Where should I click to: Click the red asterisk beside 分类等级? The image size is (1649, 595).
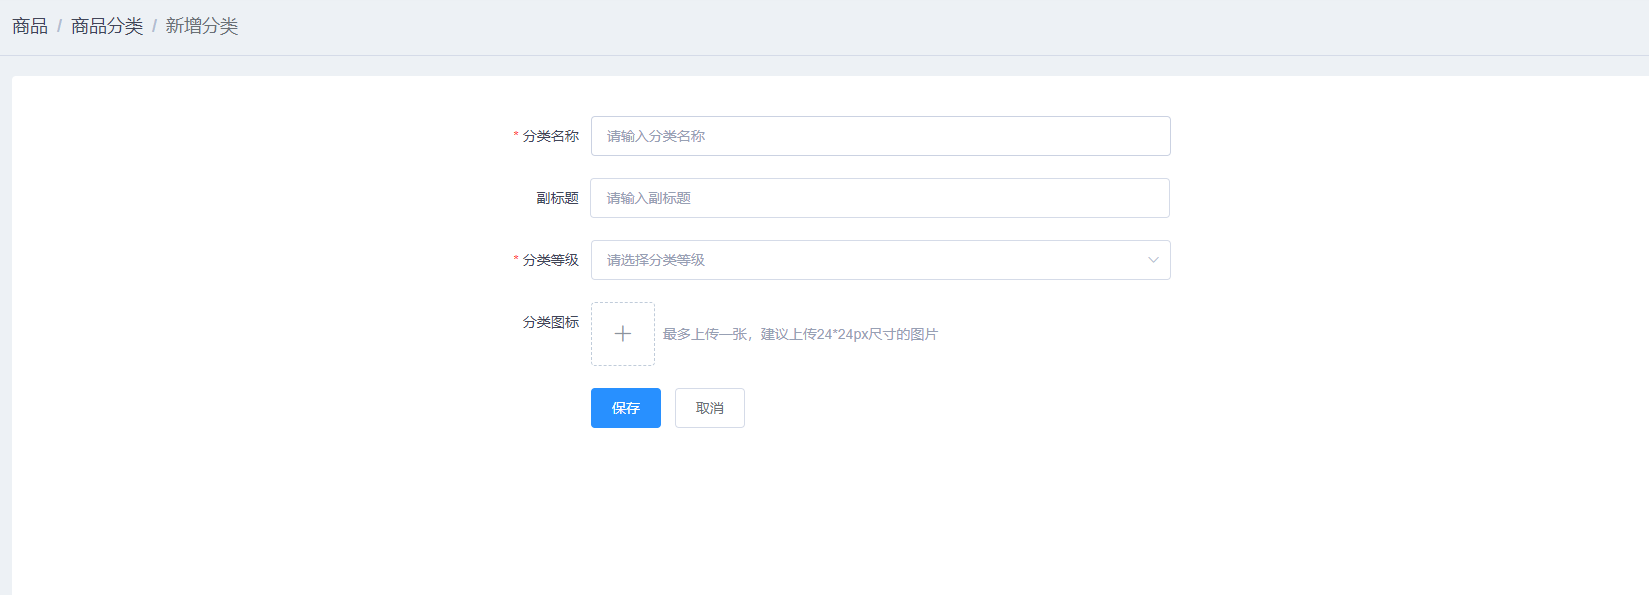point(516,260)
